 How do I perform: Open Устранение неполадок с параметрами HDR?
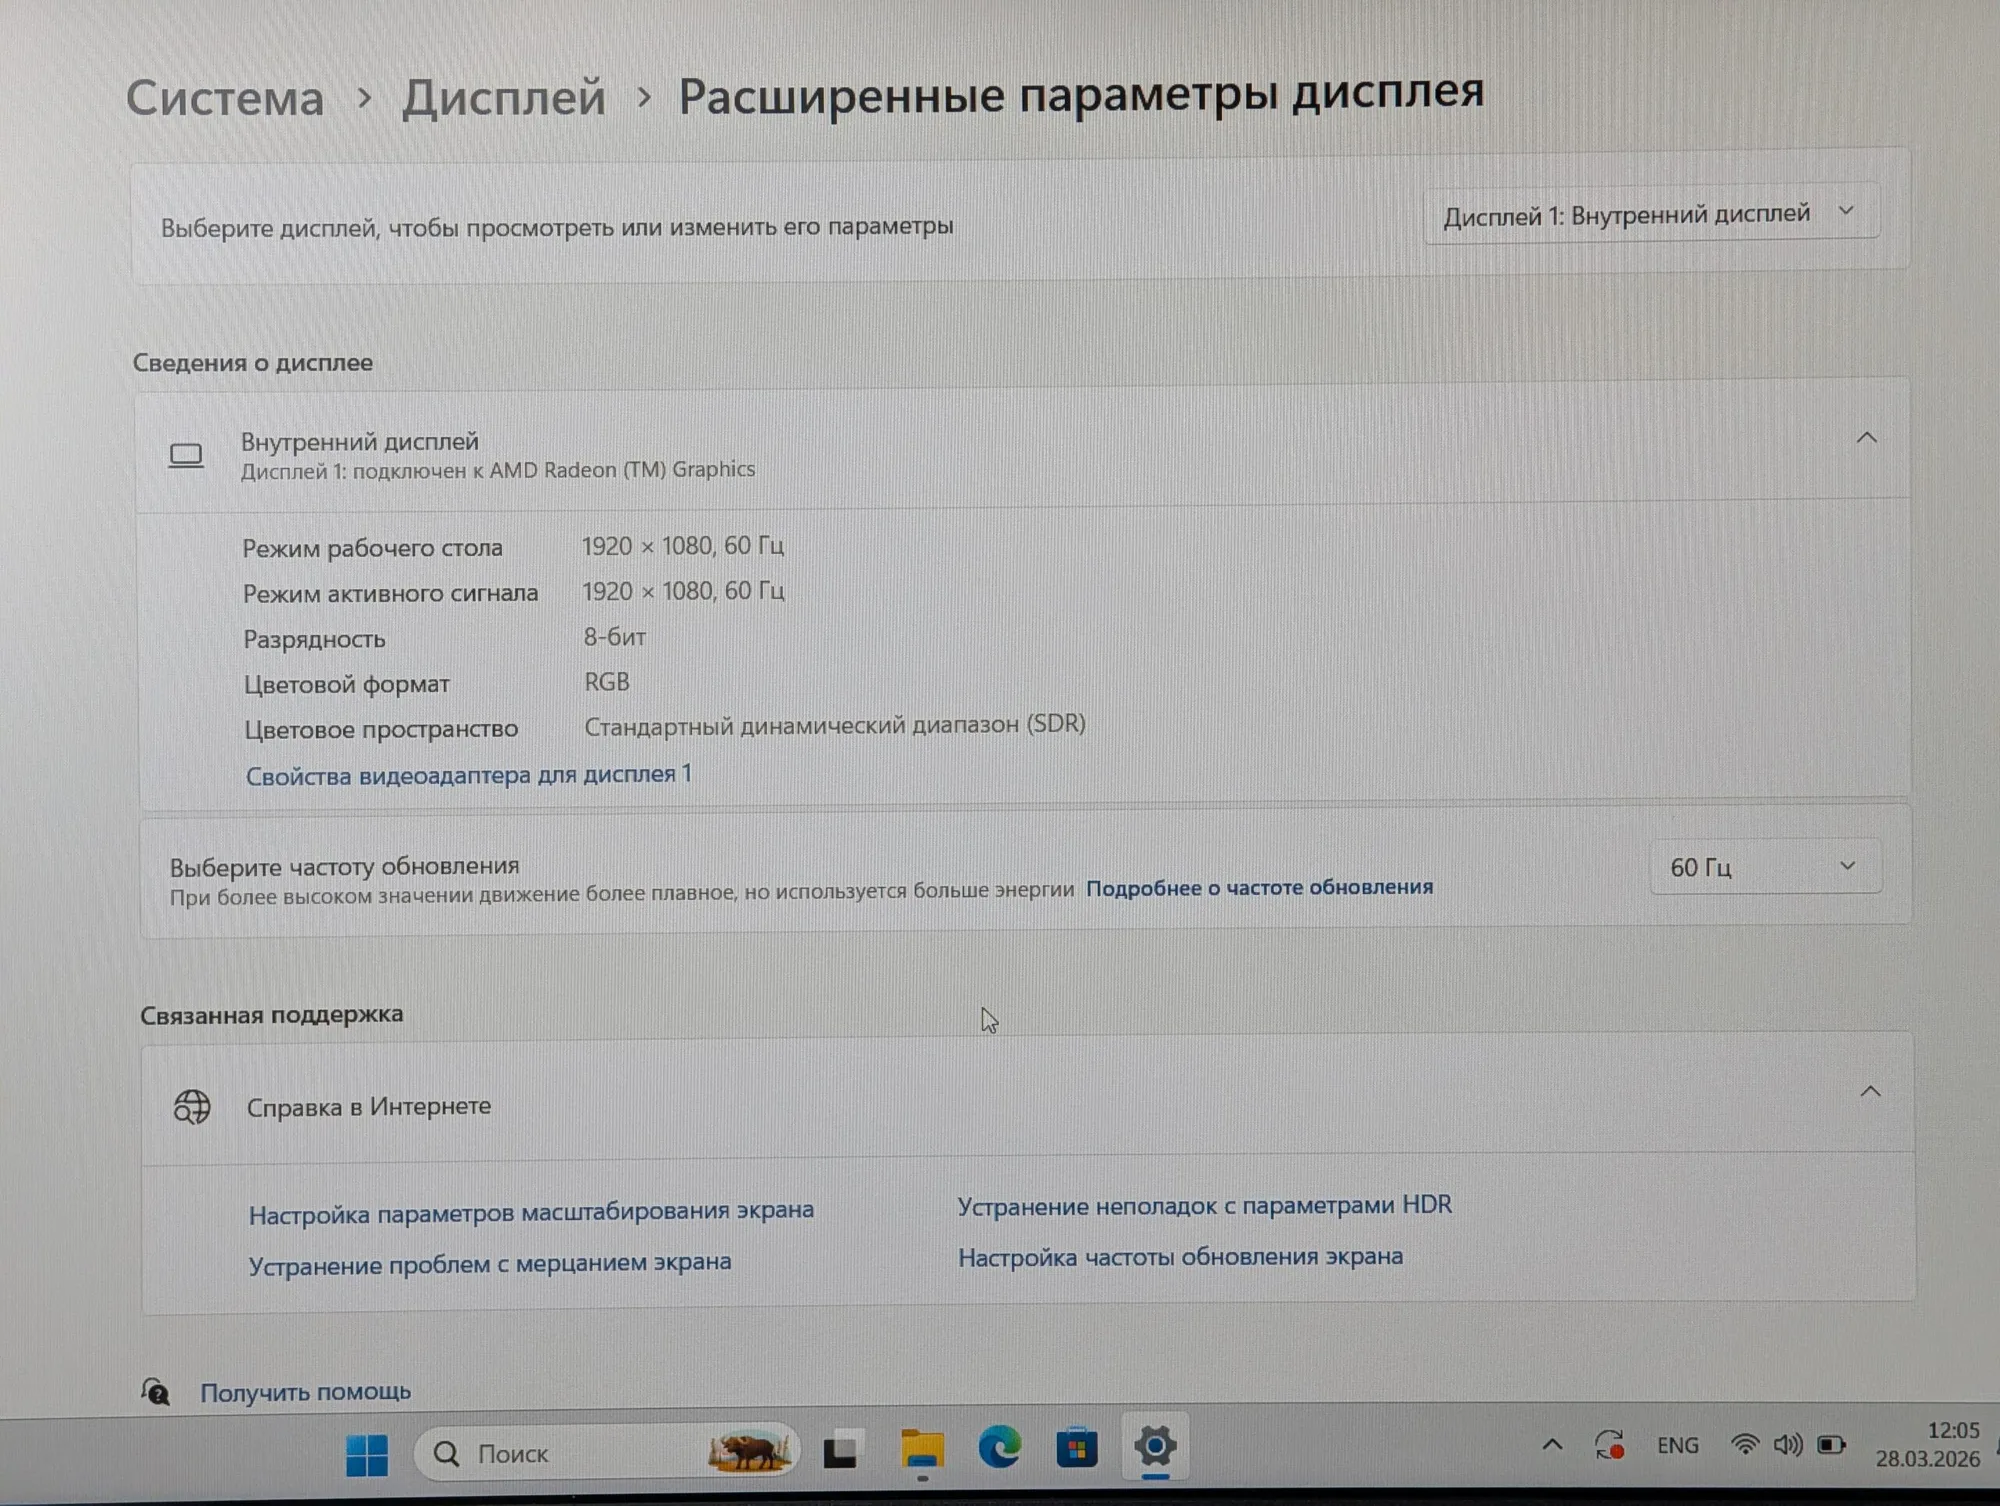(x=1205, y=1205)
